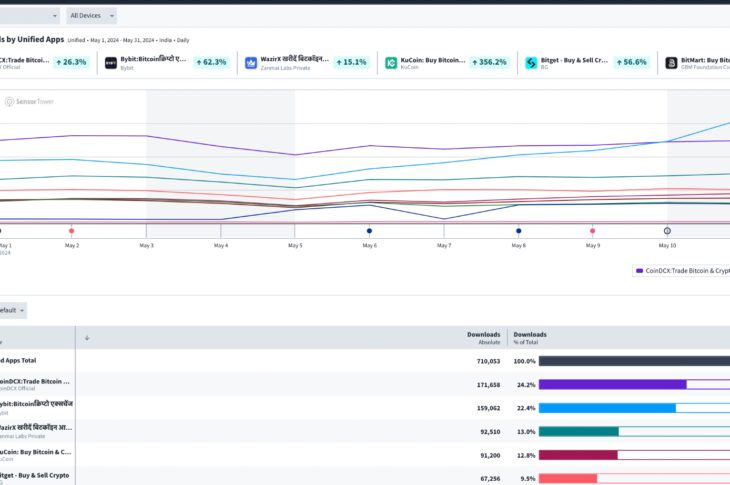Open the All Devices dropdown
Screen dimensions: 730x485
[91, 15]
